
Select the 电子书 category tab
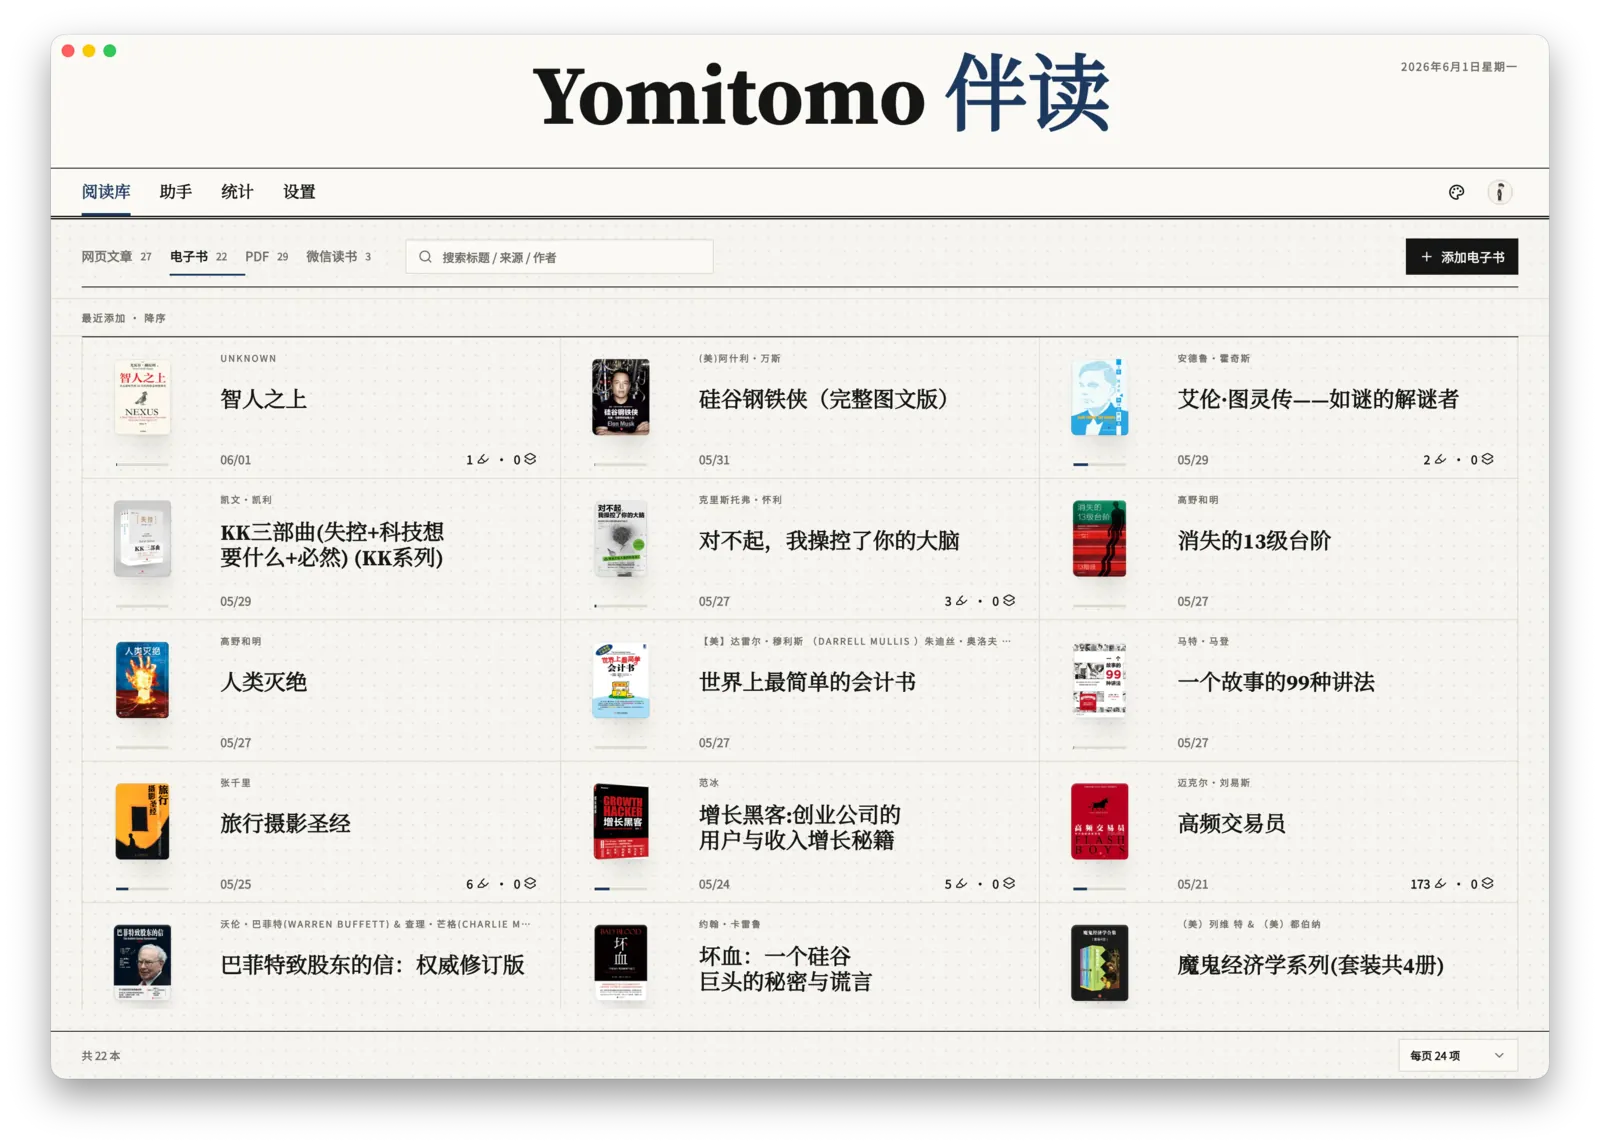coord(198,257)
